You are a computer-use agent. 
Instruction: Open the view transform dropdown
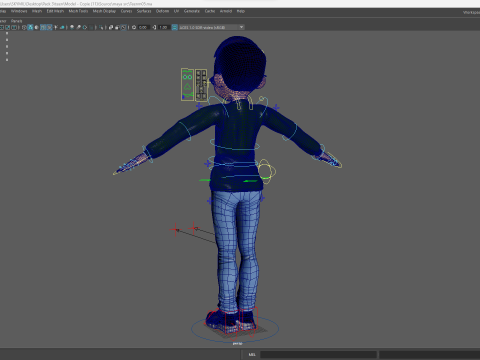[212, 27]
